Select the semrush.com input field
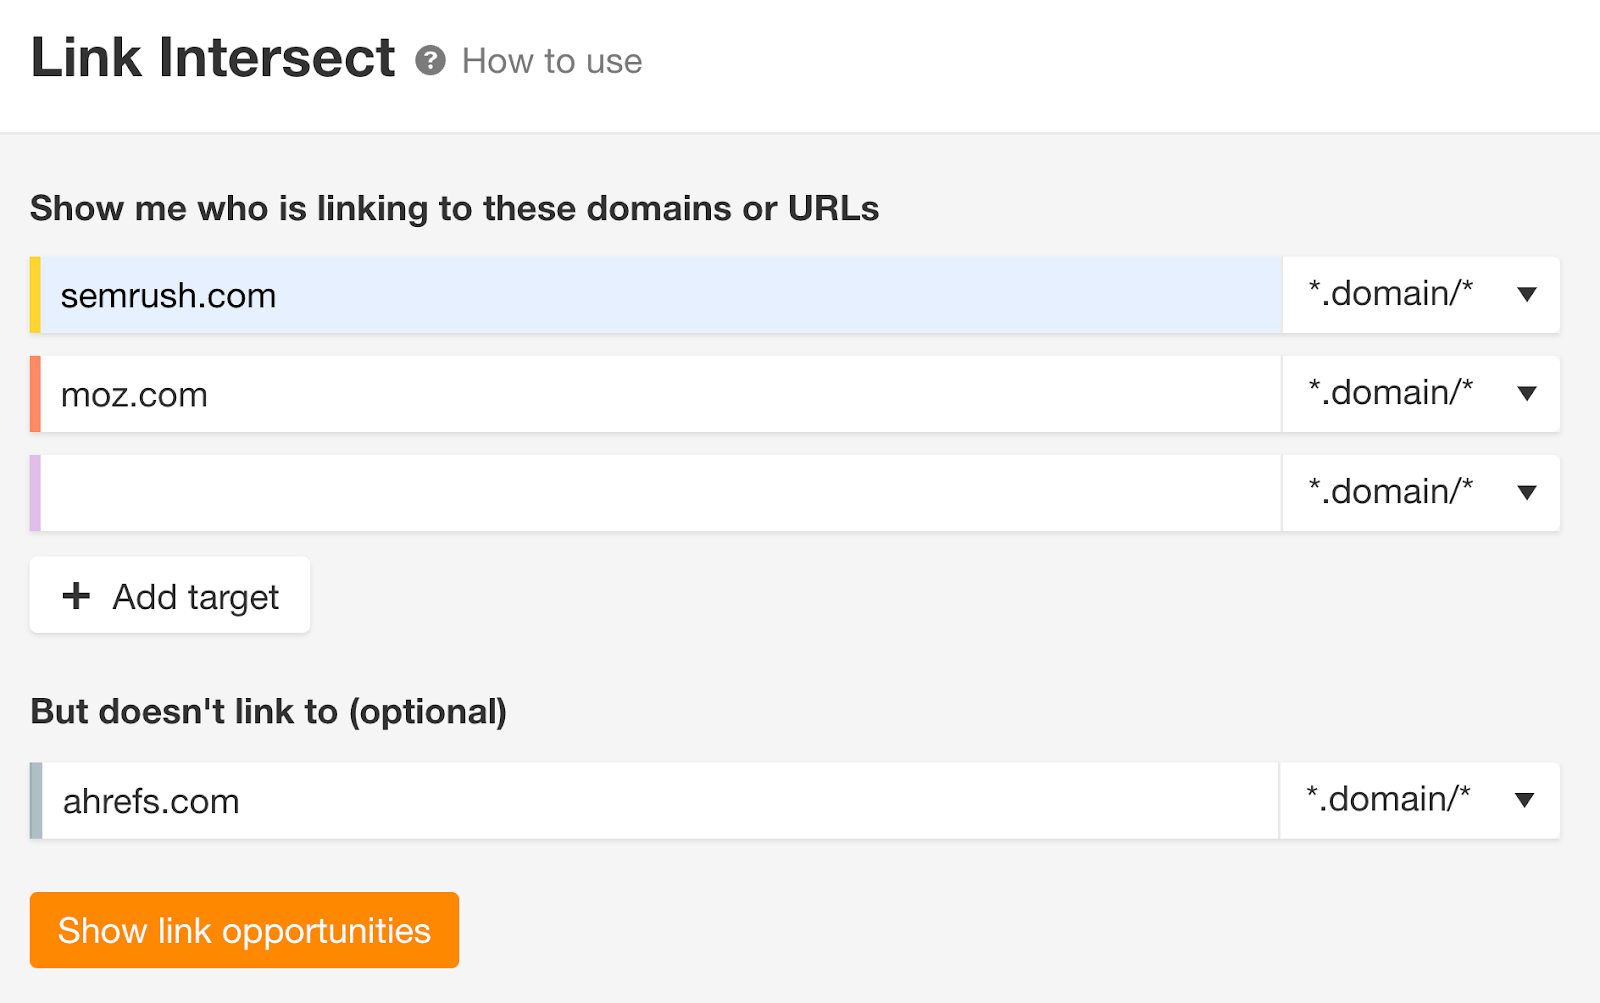This screenshot has width=1600, height=1003. [x=600, y=294]
